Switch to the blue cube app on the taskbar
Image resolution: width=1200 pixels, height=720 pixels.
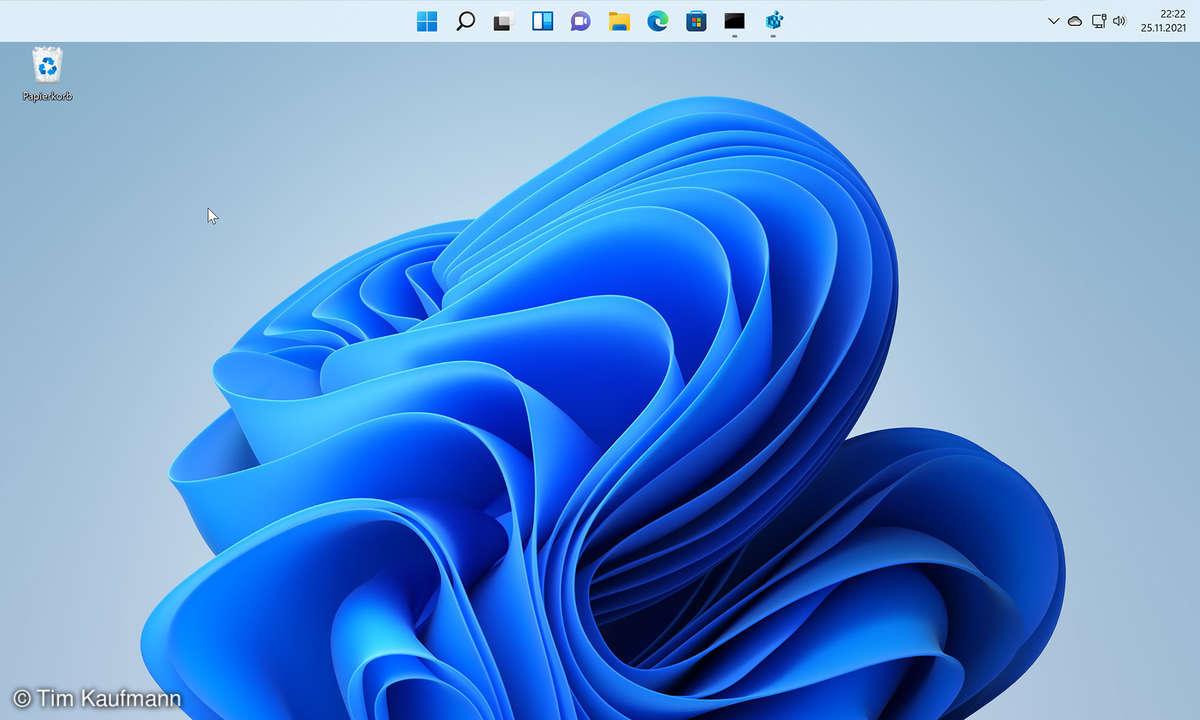point(773,21)
